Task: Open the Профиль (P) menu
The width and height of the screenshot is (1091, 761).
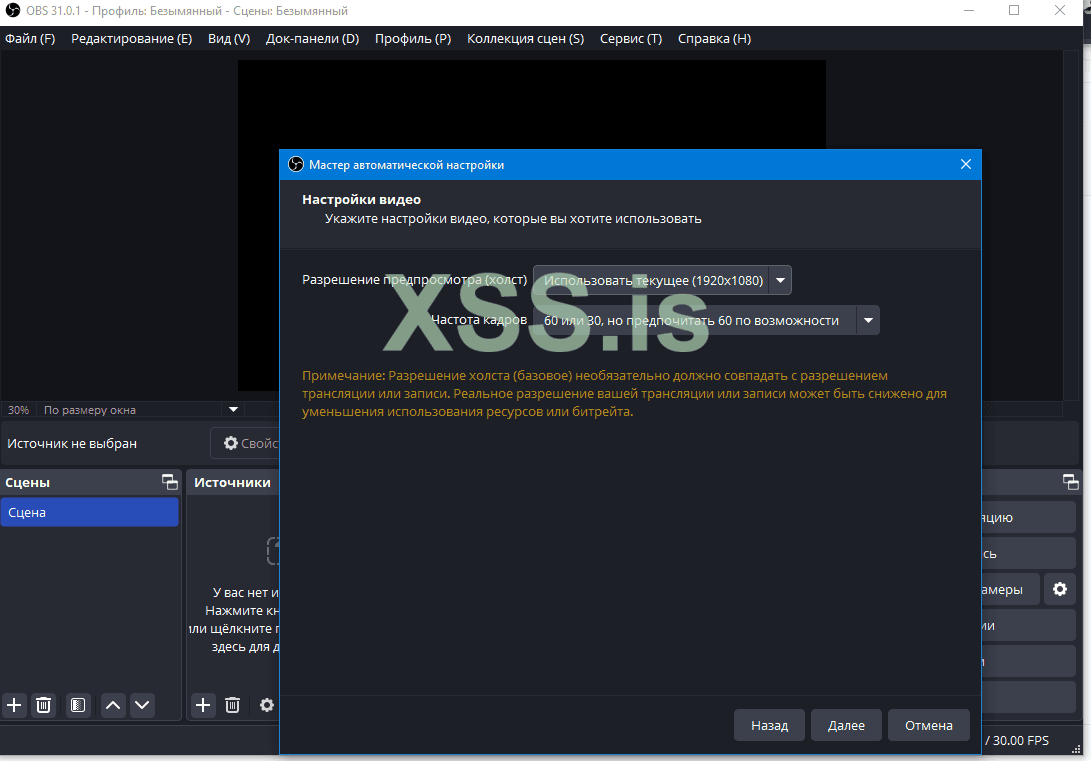Action: click(413, 39)
